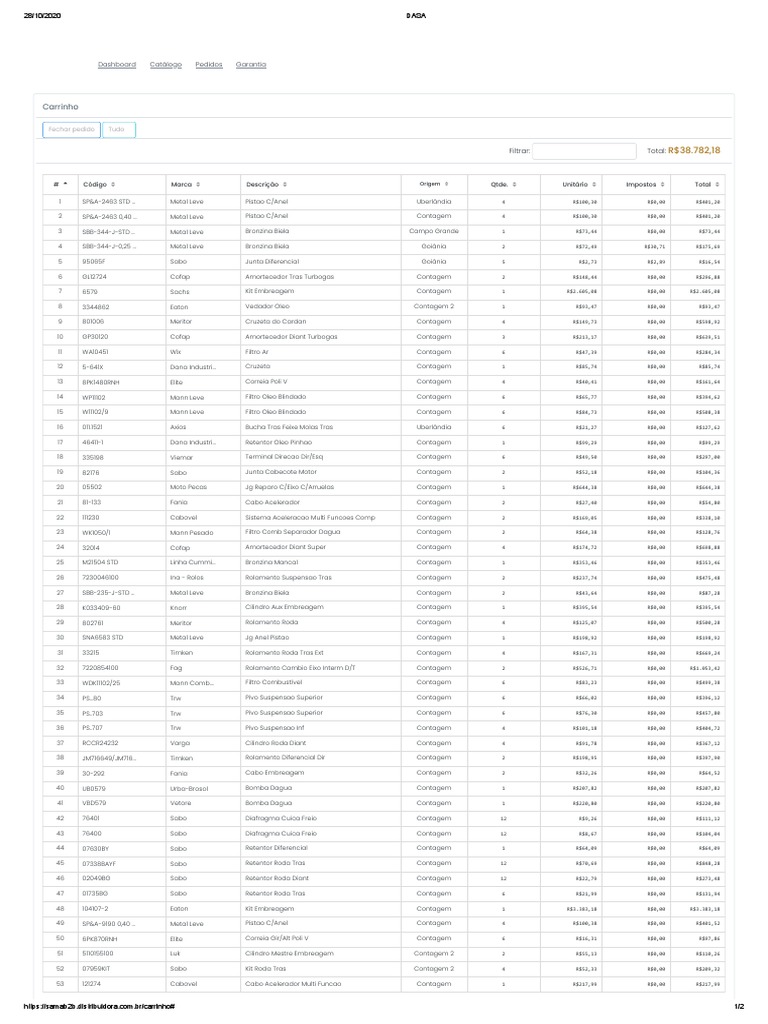Focus the Filtrar input field
The height and width of the screenshot is (1024, 768).
pyautogui.click(x=584, y=151)
